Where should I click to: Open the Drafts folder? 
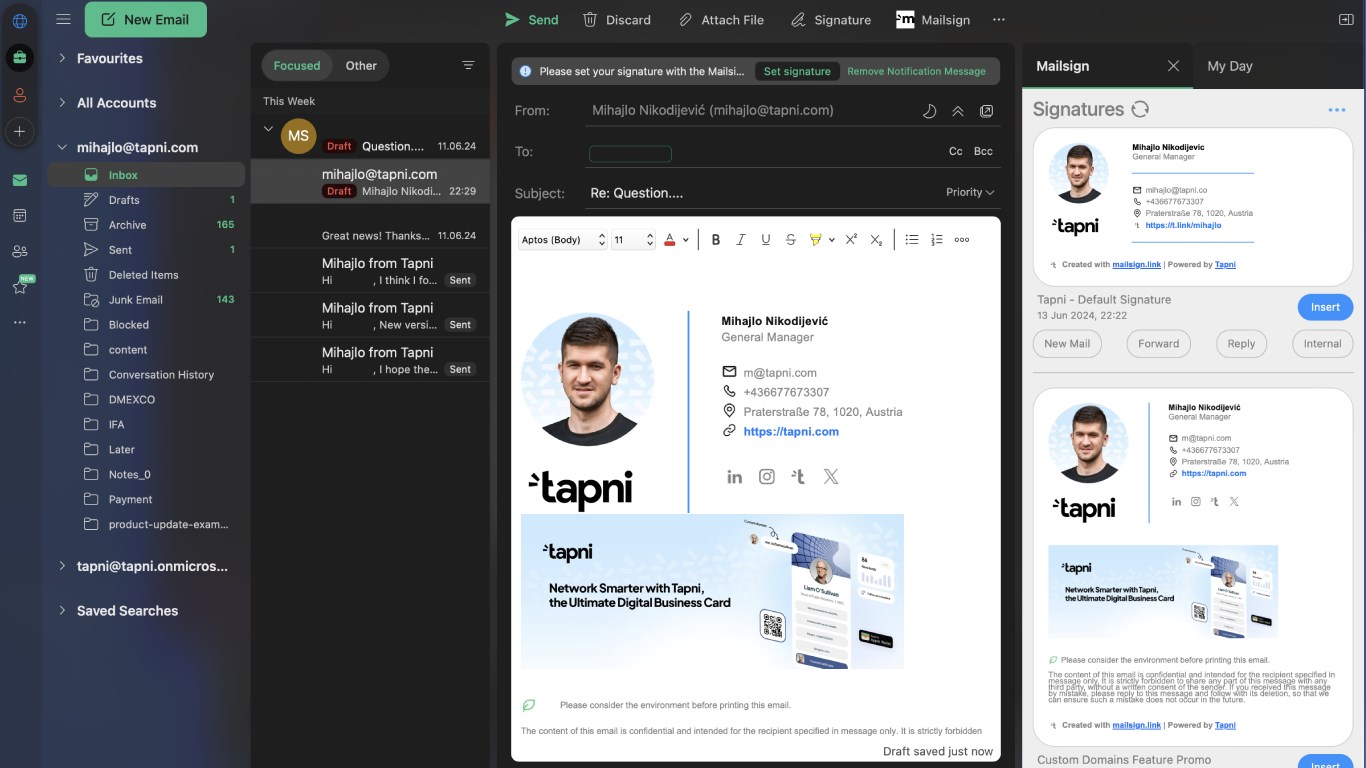coord(146,200)
